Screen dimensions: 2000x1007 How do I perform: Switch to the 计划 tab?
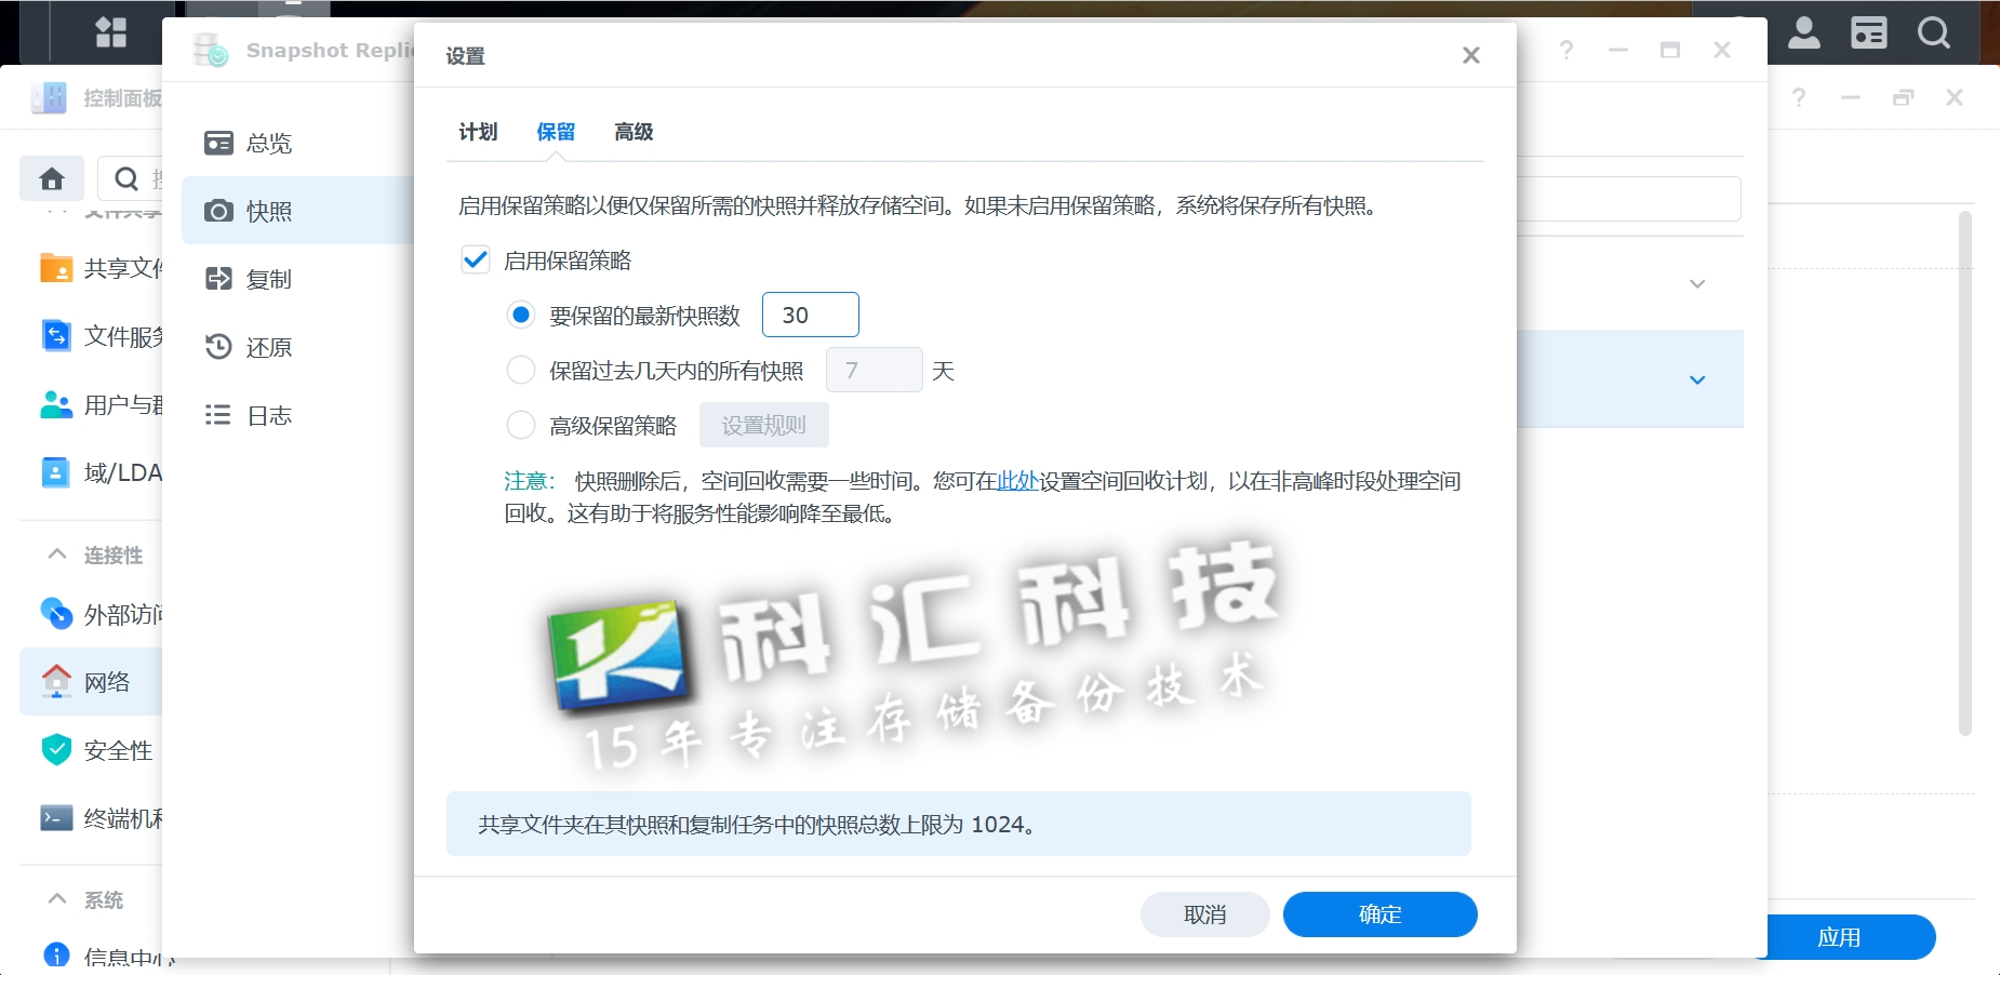point(477,132)
